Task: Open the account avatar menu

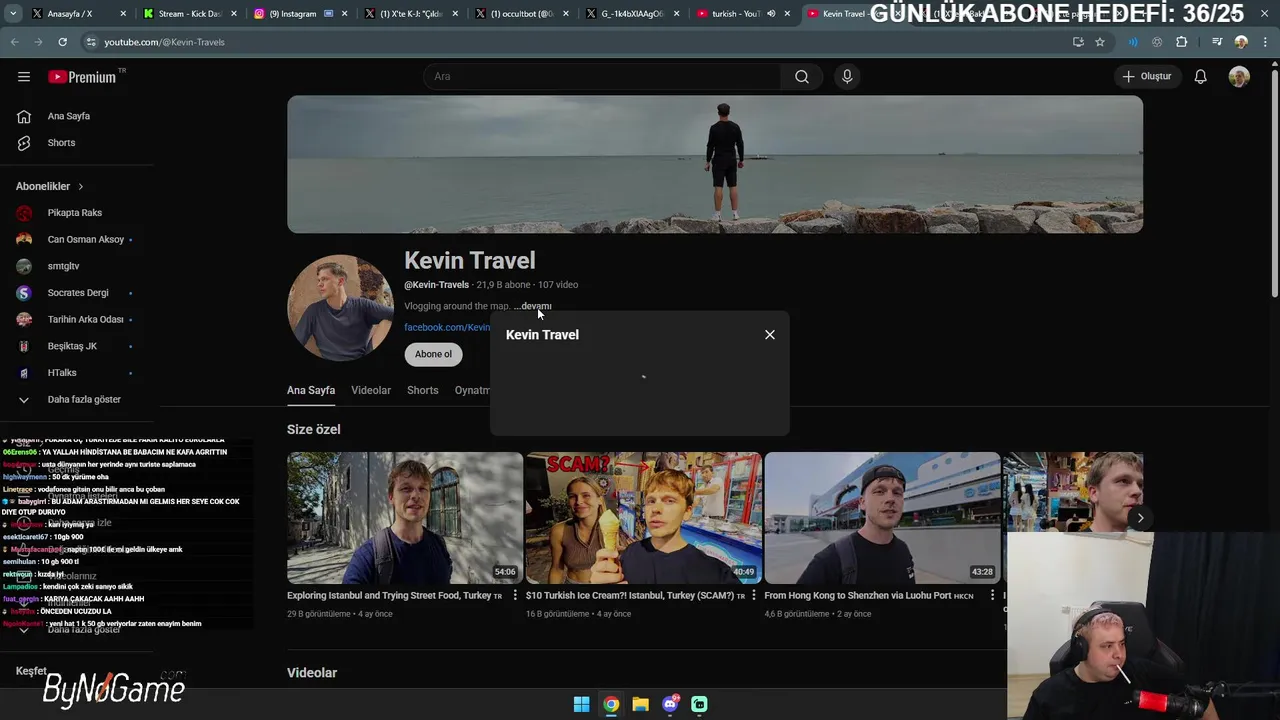Action: click(x=1239, y=77)
